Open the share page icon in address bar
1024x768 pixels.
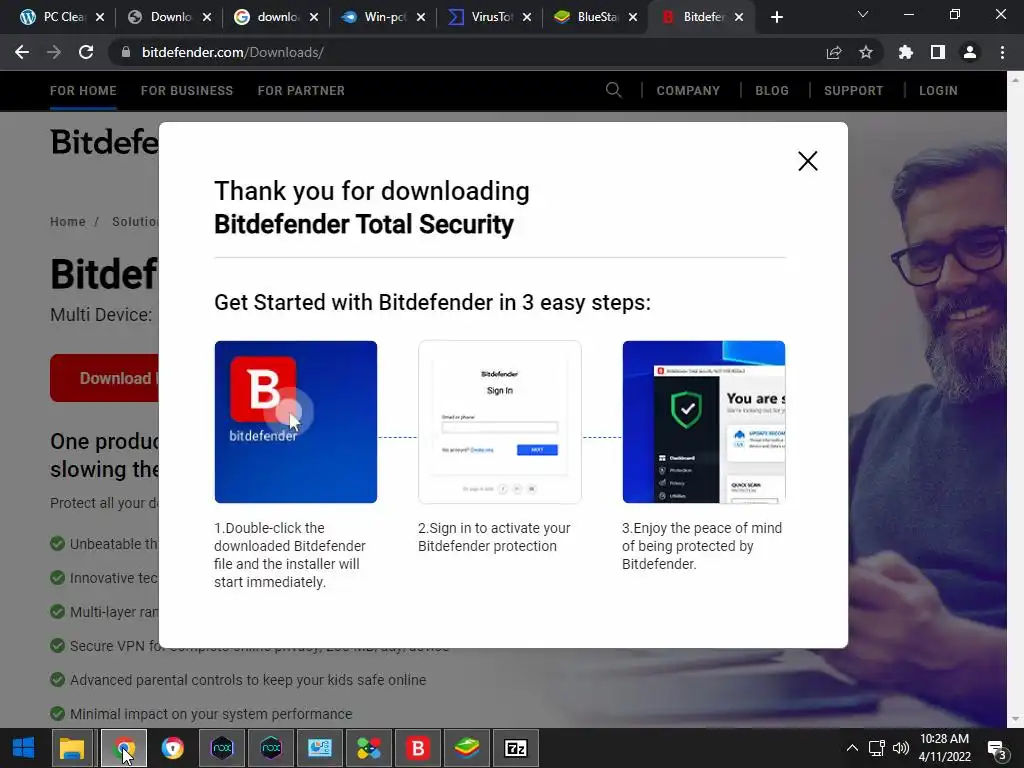pyautogui.click(x=834, y=52)
